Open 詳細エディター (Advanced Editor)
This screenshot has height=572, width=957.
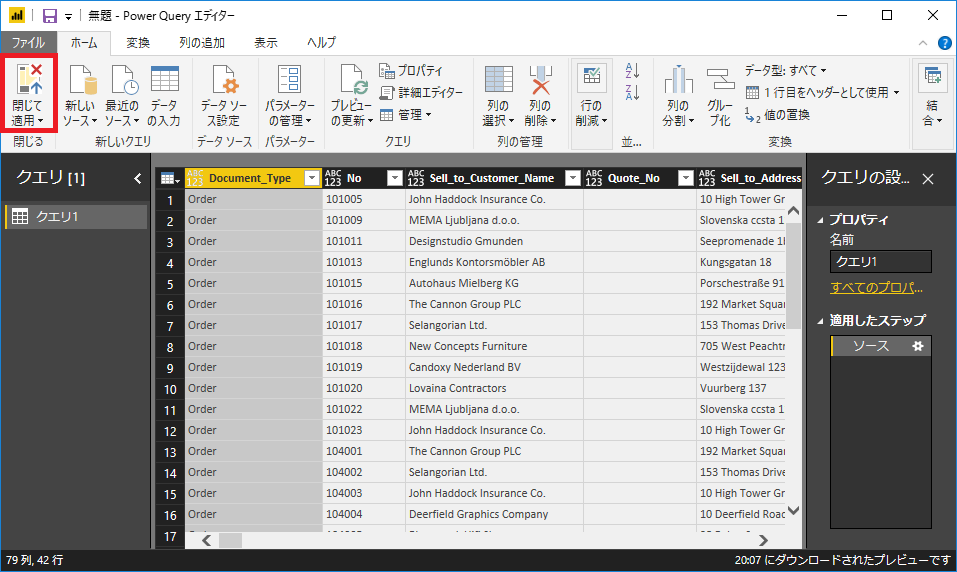point(421,93)
